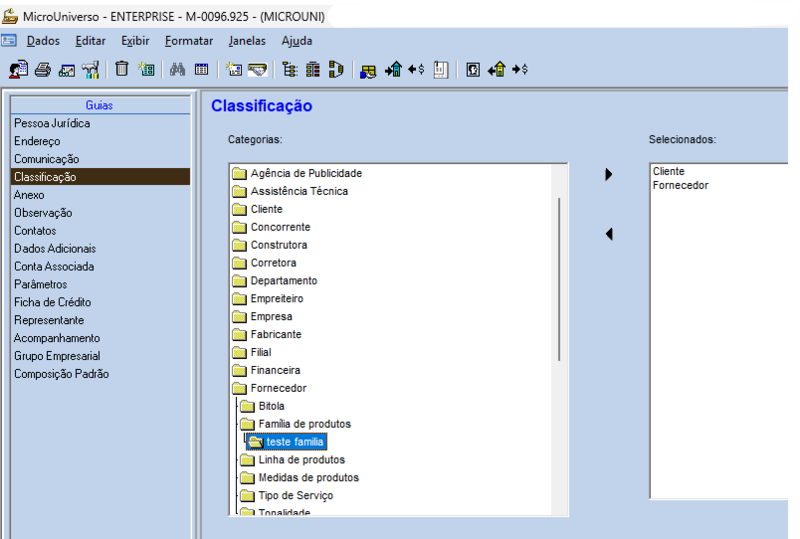Open the Dados menu
This screenshot has height=539, width=800.
43,41
